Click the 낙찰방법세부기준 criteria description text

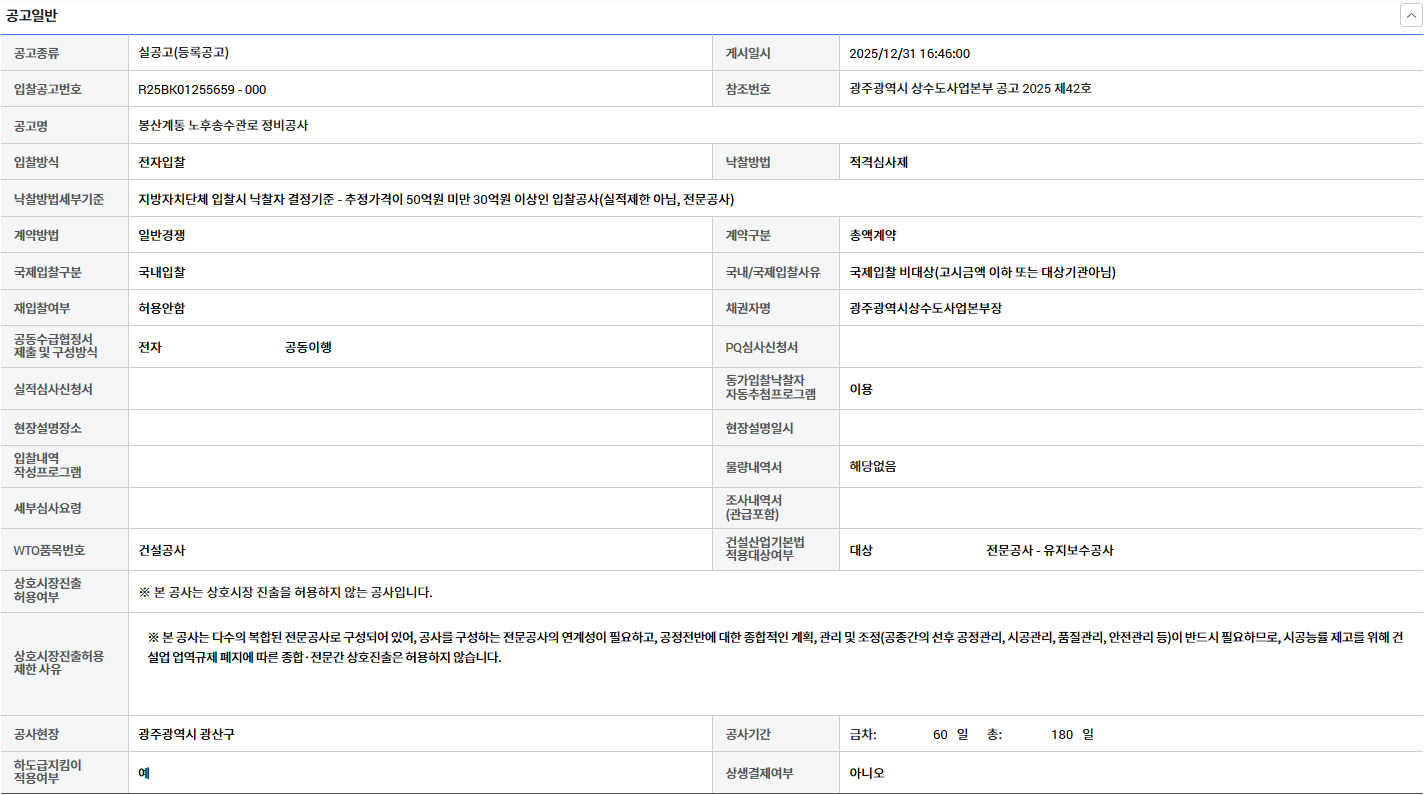(x=437, y=199)
